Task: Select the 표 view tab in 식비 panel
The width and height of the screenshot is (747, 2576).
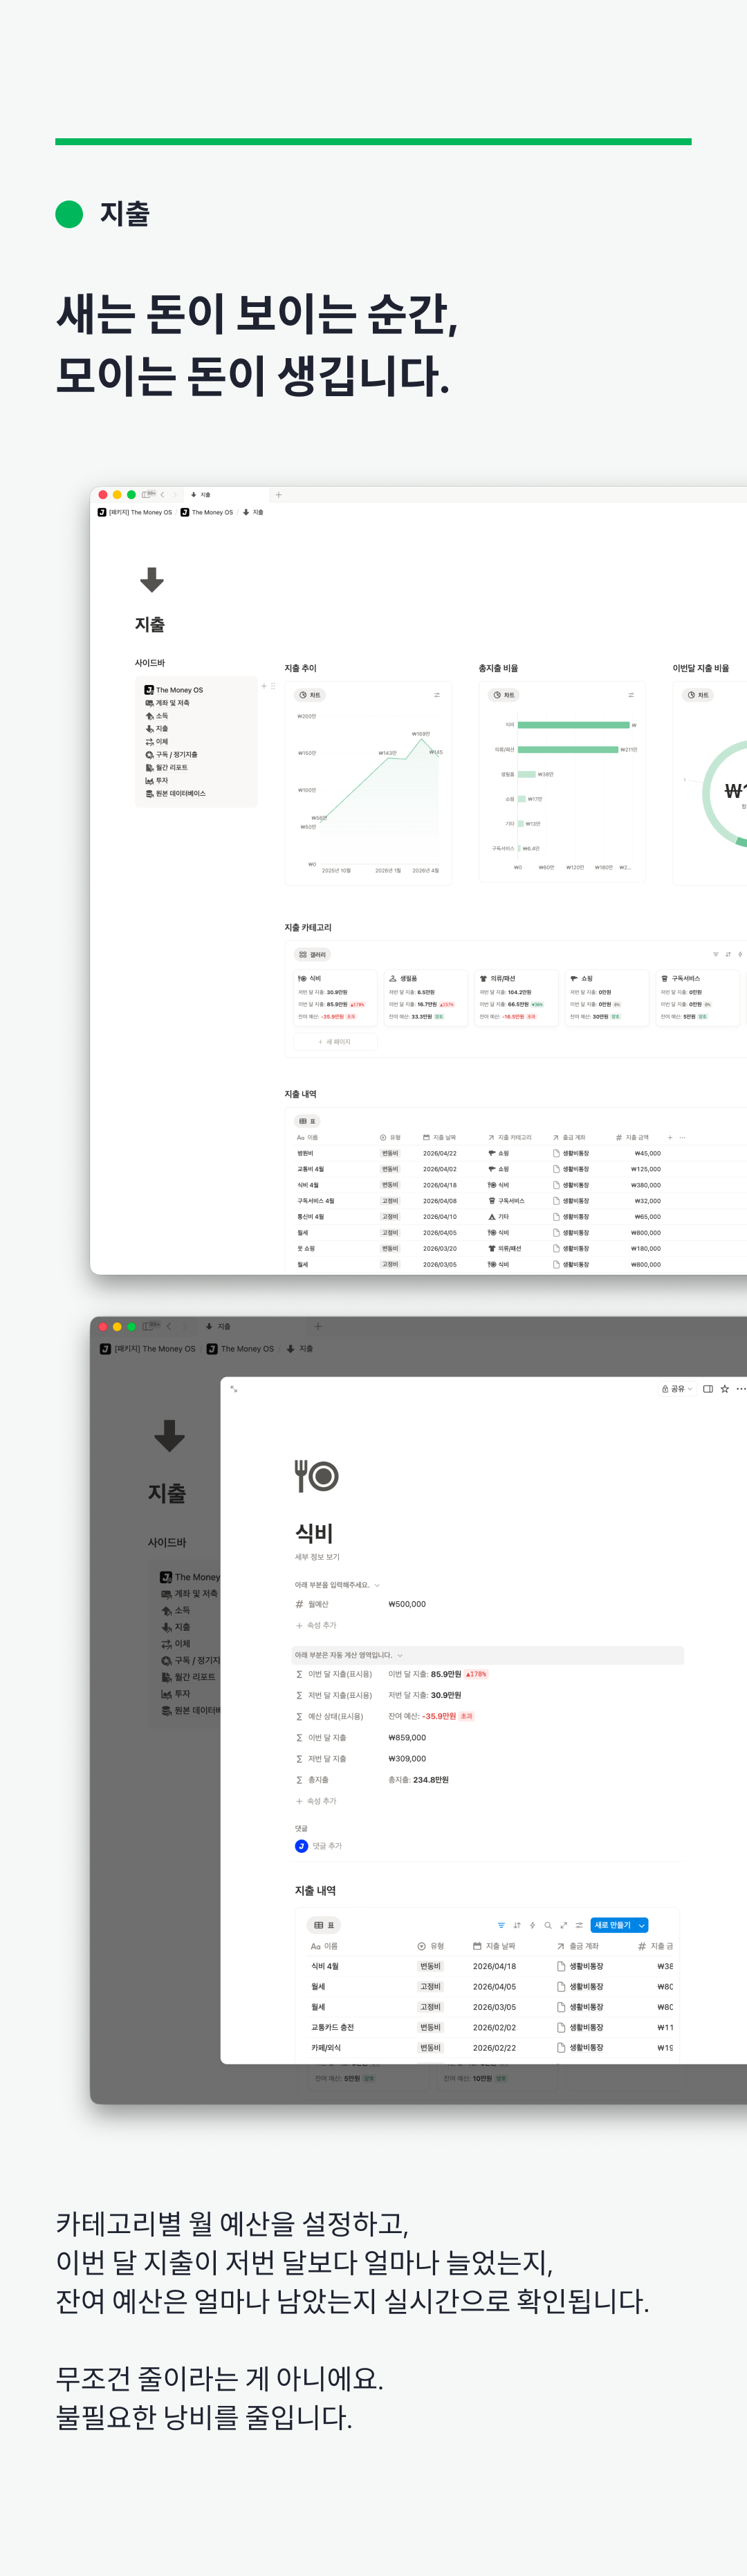Action: [x=324, y=1925]
